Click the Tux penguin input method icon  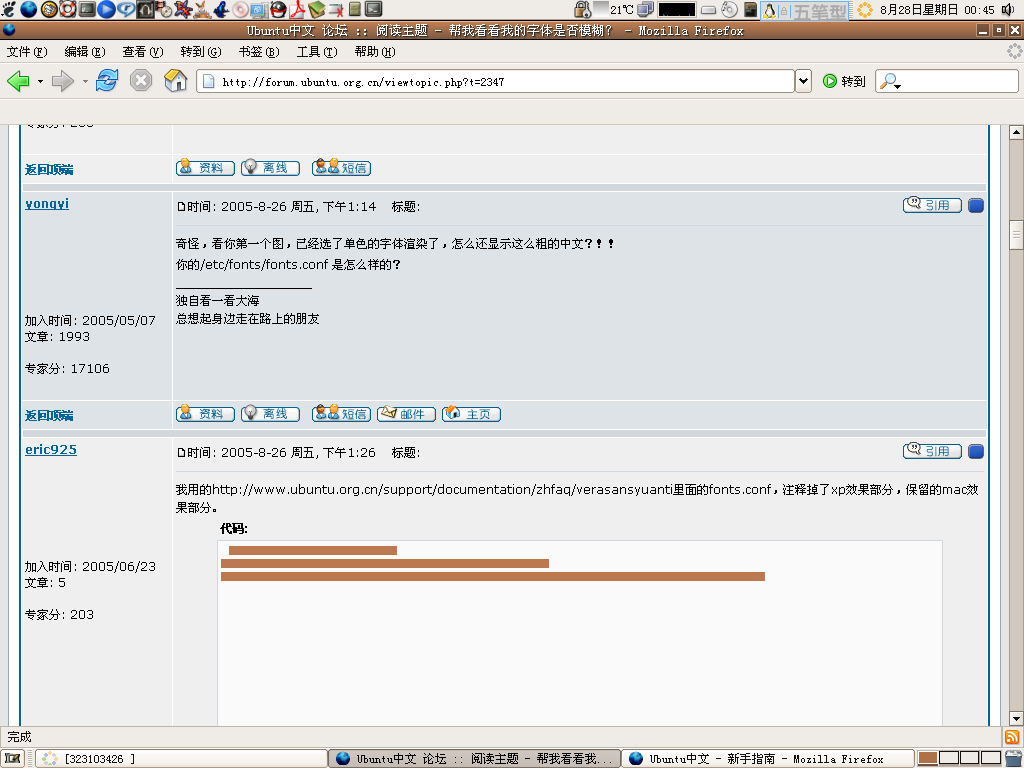tap(769, 10)
